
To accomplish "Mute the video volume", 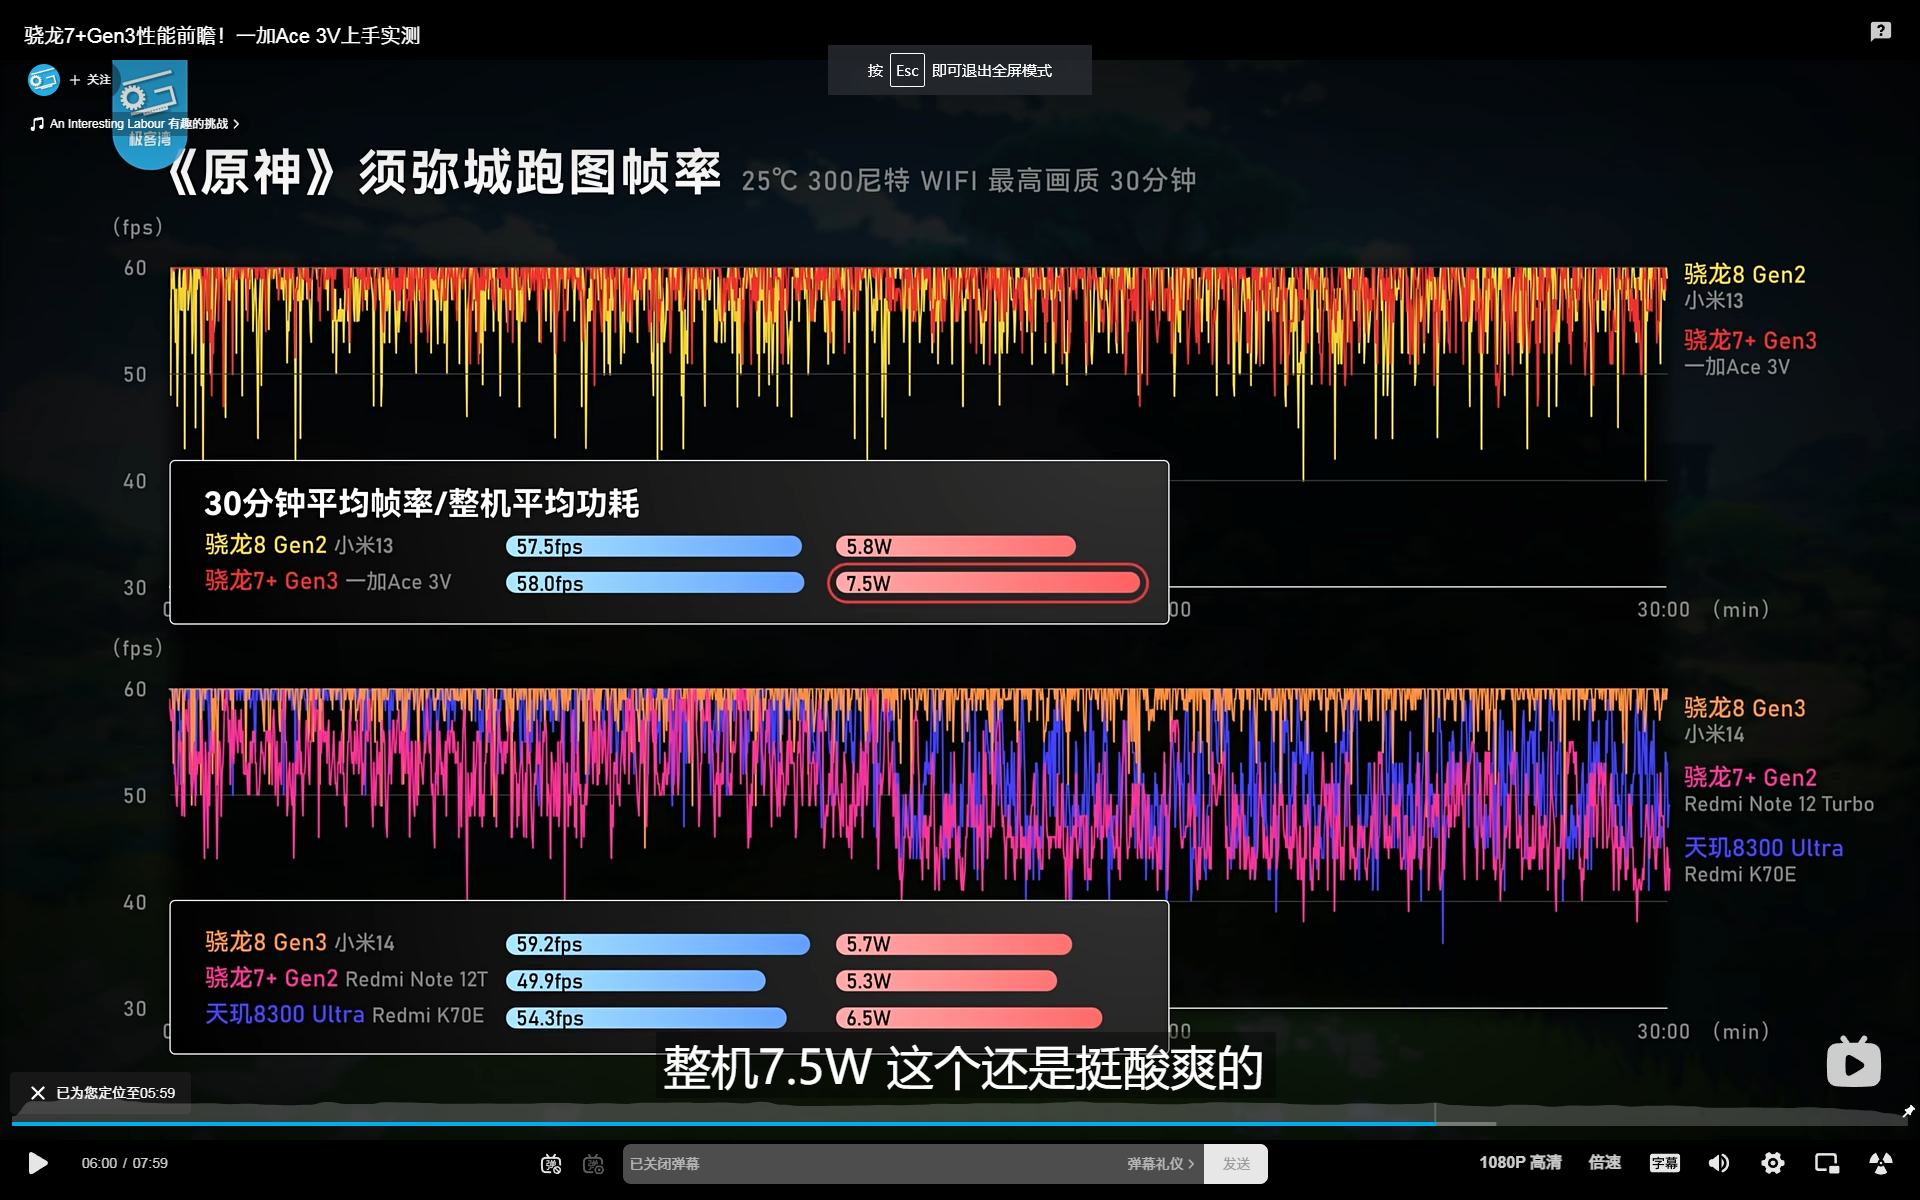I will tap(1719, 1162).
